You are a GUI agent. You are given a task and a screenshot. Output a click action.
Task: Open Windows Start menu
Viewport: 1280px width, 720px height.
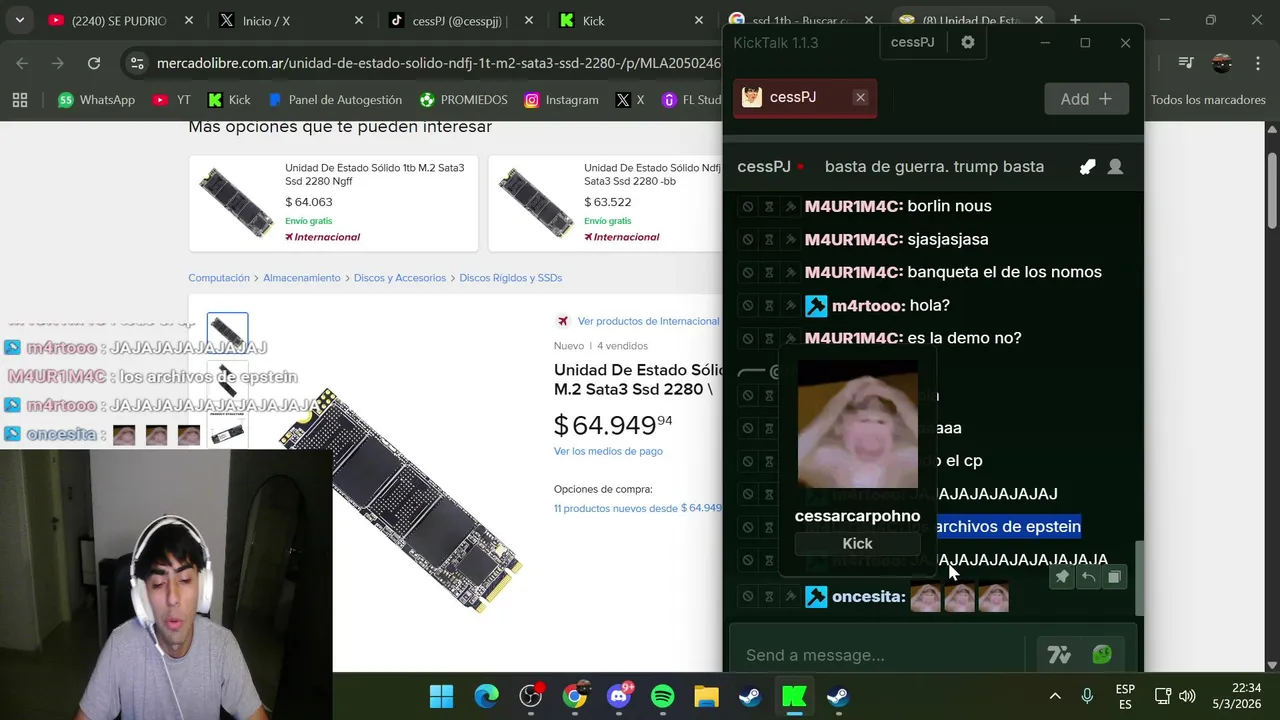(441, 696)
